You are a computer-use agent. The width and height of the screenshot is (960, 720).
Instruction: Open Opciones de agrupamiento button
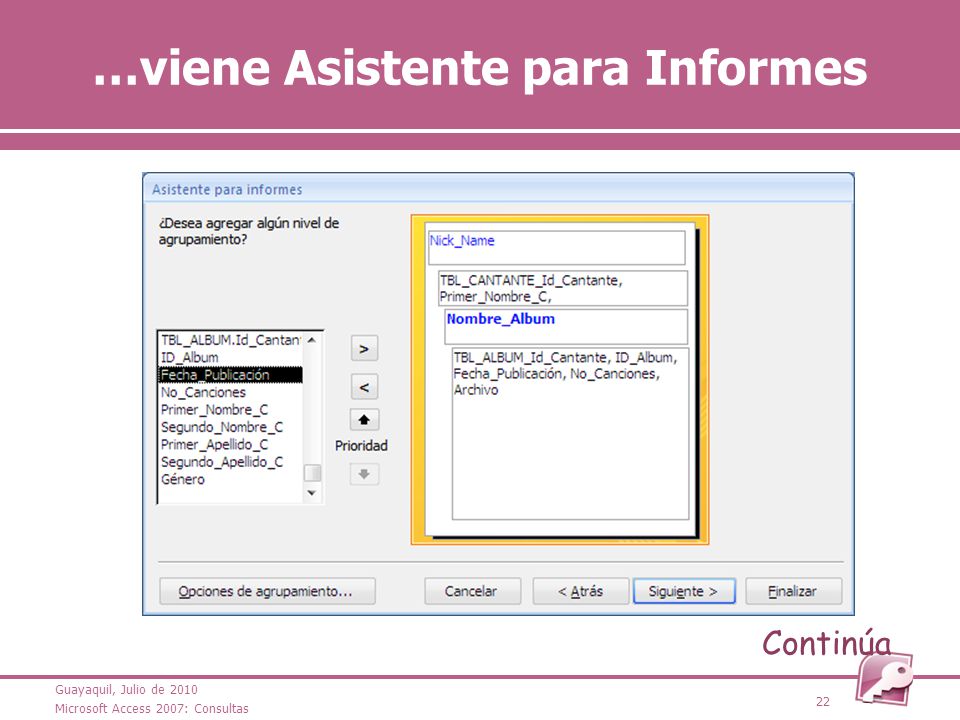point(267,591)
